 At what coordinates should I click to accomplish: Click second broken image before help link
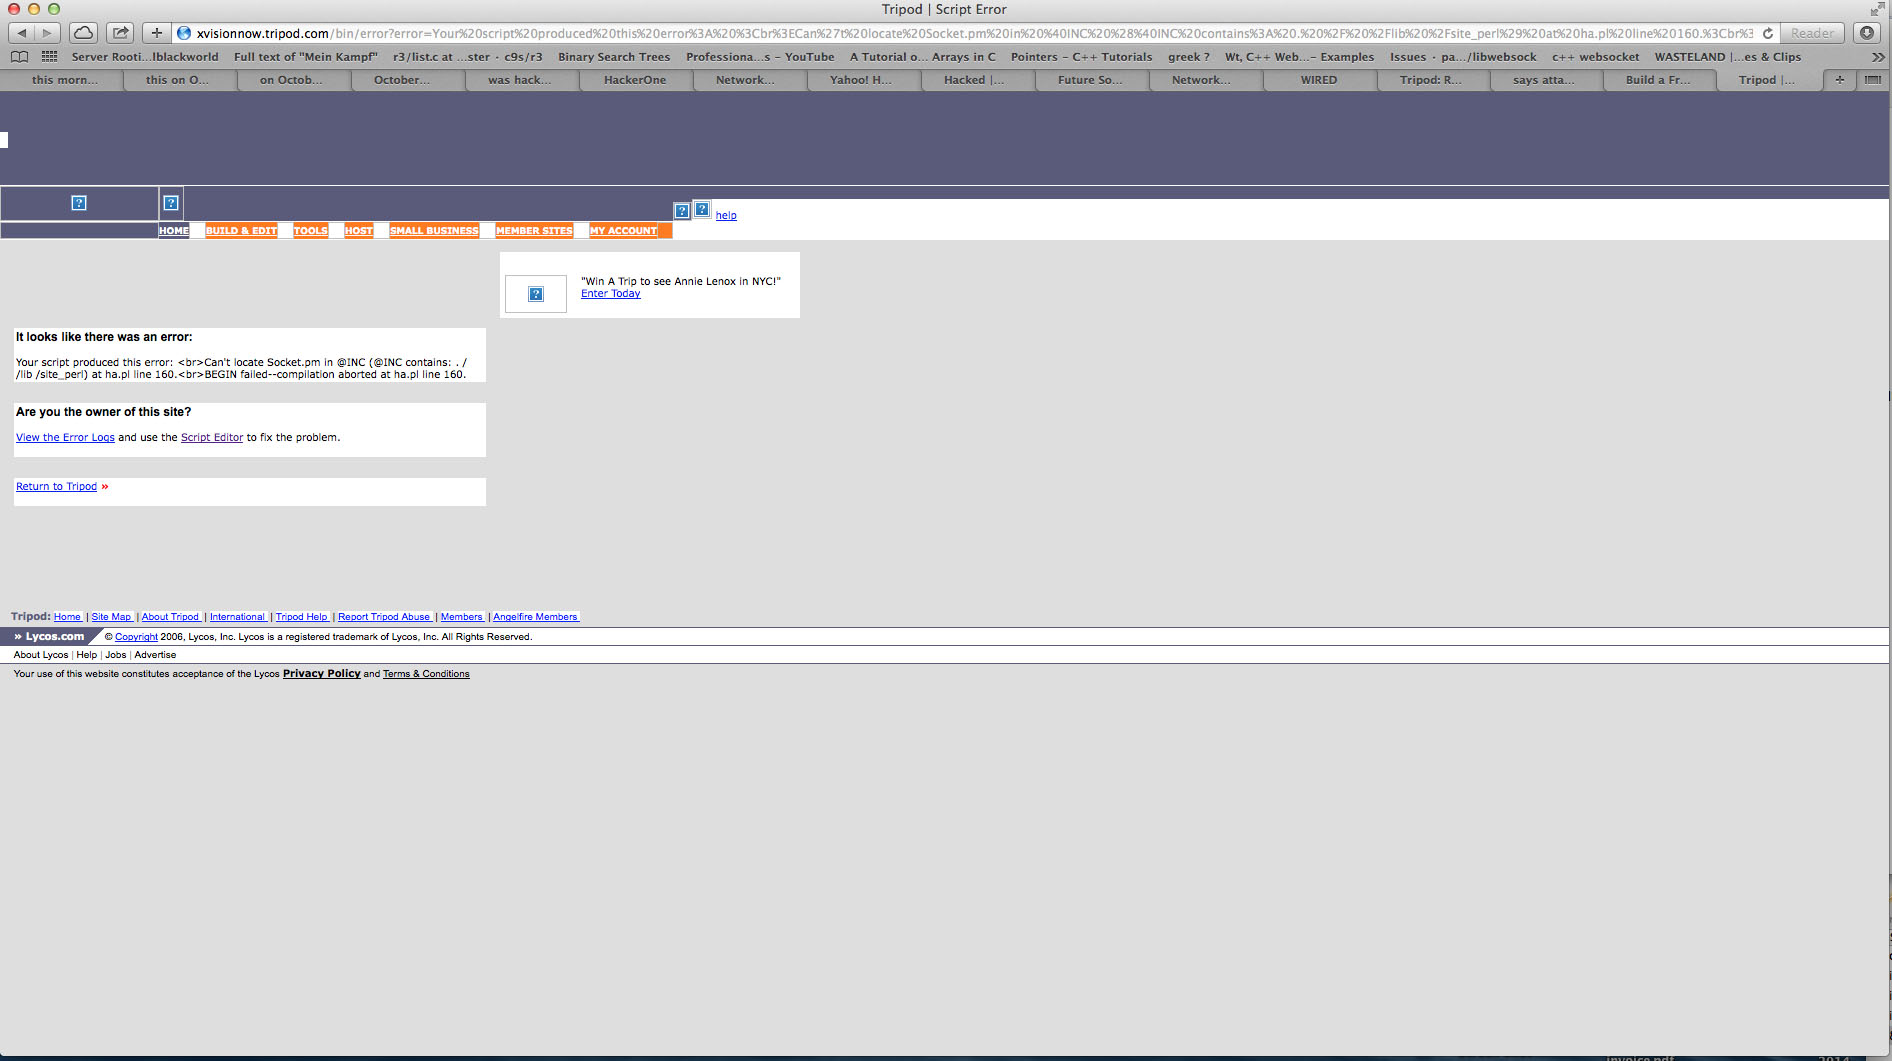(702, 209)
